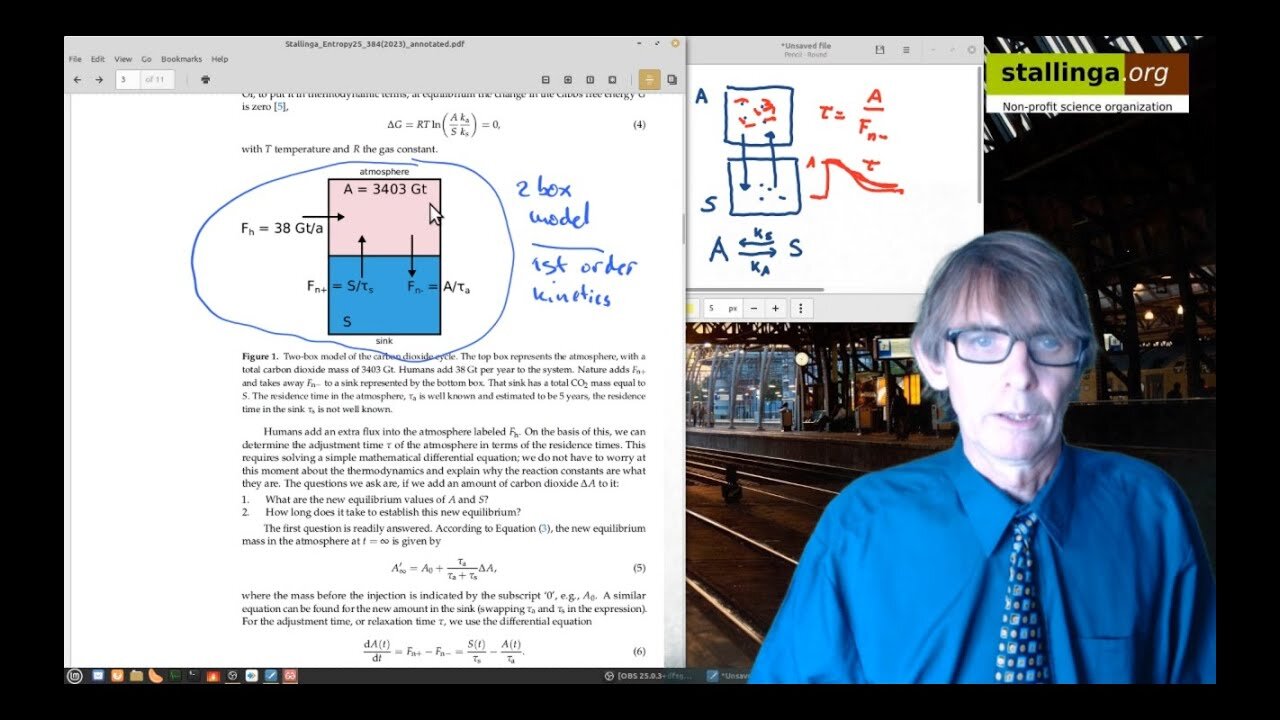The image size is (1280, 720).
Task: Toggle dual page view in PDF viewer
Action: [672, 79]
